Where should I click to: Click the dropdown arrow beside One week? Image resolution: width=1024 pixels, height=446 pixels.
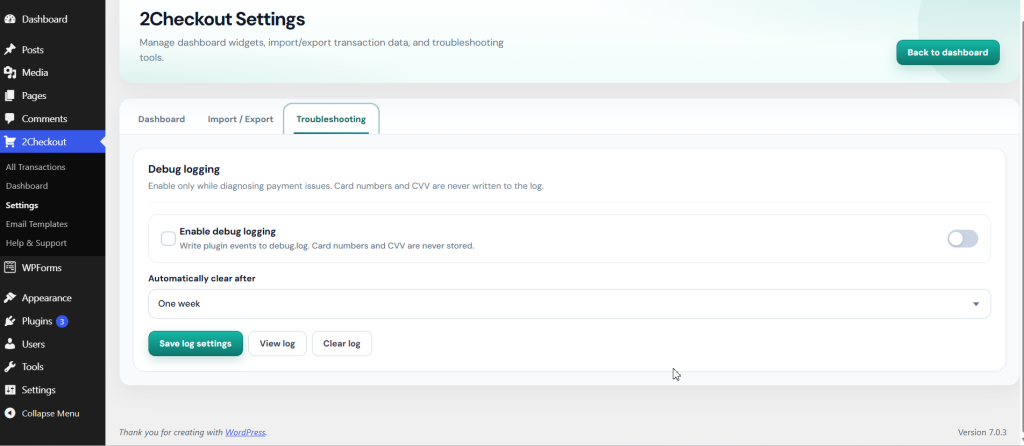point(976,304)
